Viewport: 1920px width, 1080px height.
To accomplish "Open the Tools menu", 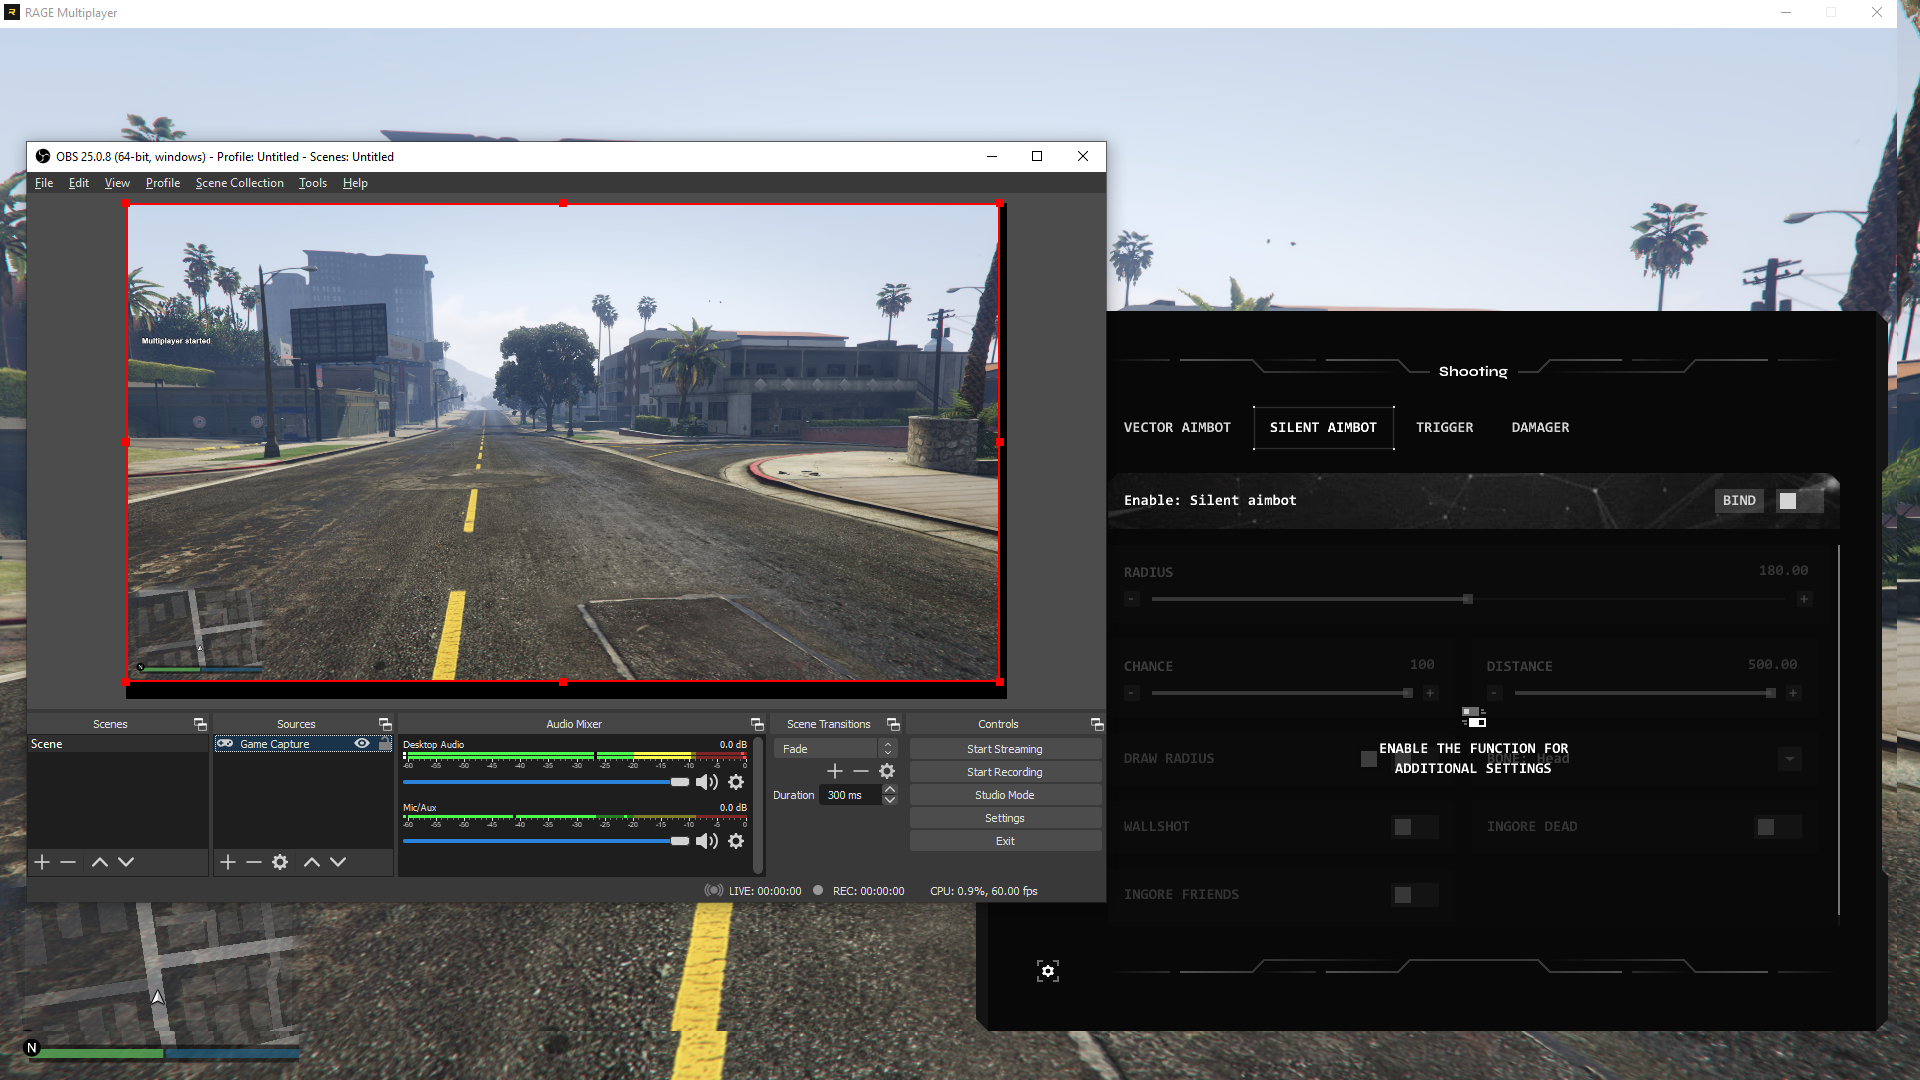I will [312, 183].
